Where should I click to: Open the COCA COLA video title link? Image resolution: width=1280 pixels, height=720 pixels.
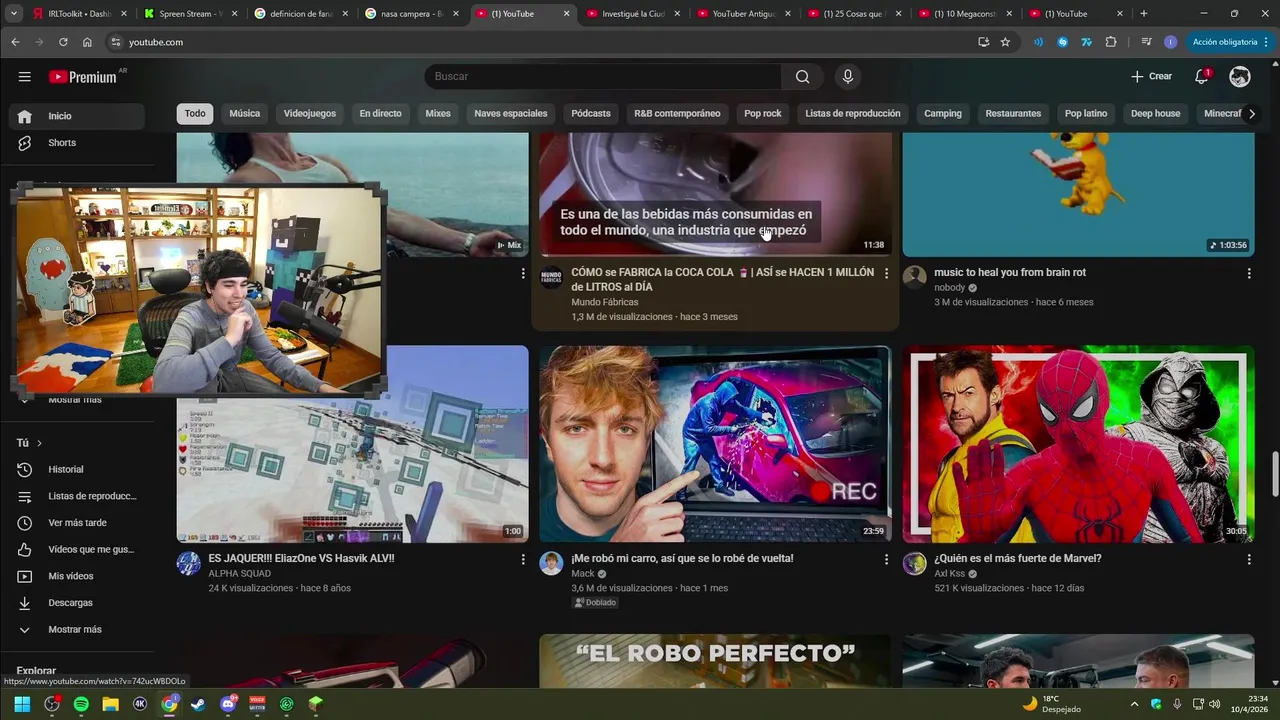[x=723, y=279]
